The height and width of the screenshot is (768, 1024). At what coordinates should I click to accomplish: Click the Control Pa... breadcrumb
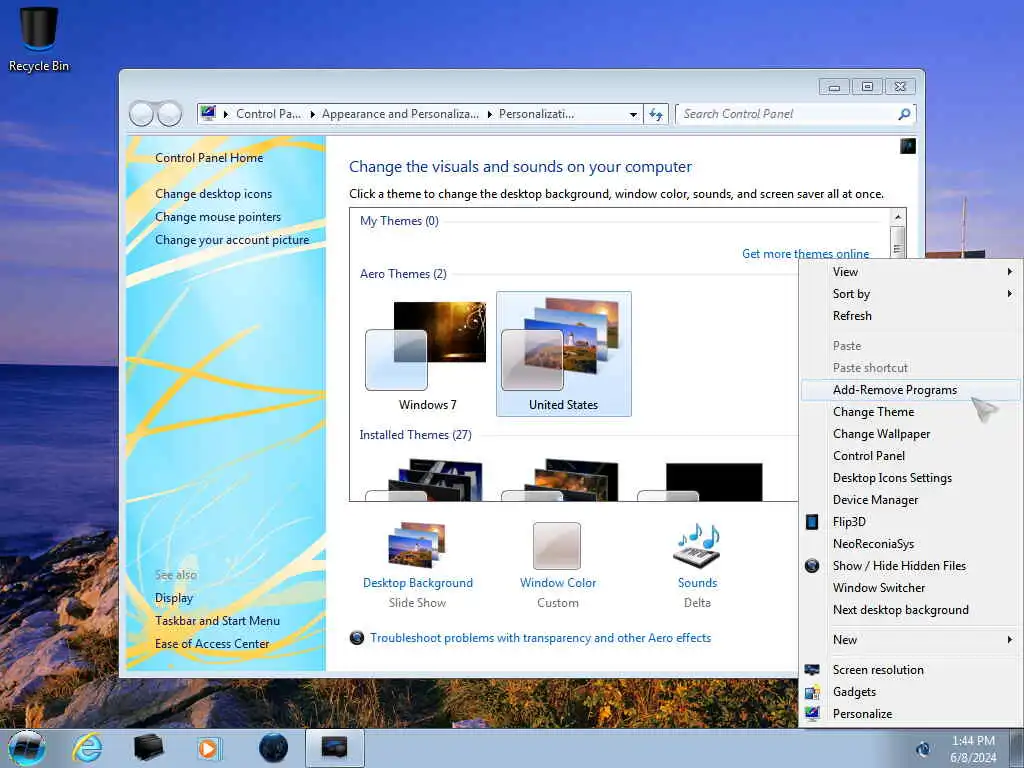pos(268,114)
